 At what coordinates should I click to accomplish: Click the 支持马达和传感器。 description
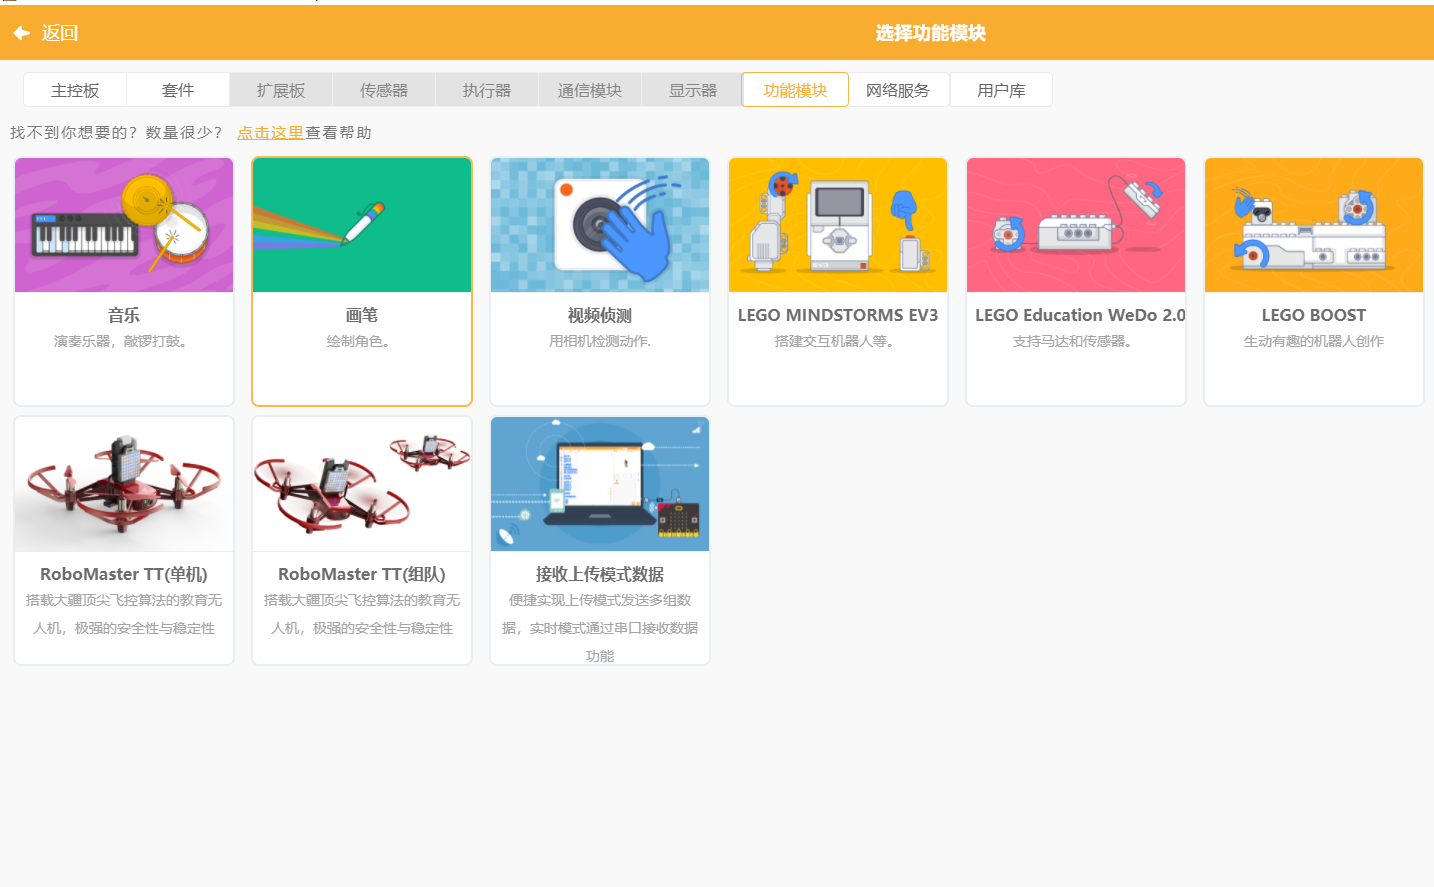(x=1076, y=341)
